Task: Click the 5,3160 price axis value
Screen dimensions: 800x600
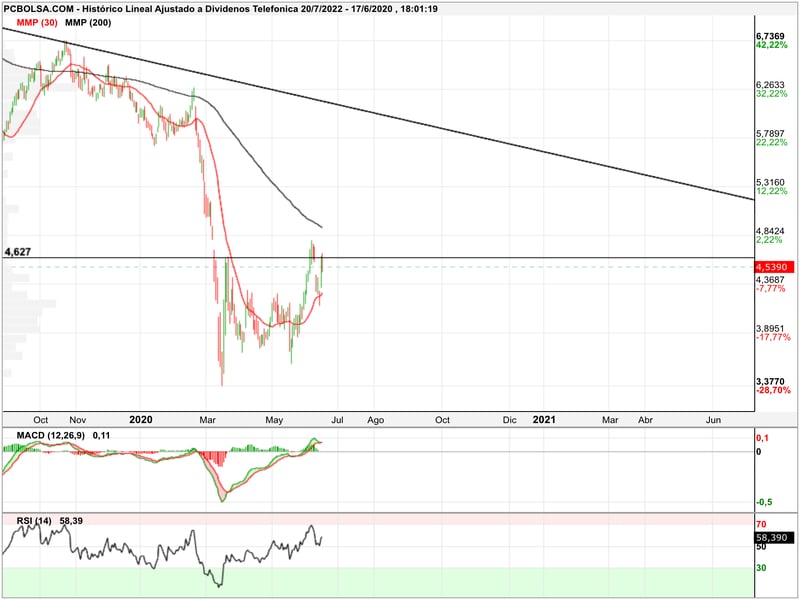Action: [770, 183]
